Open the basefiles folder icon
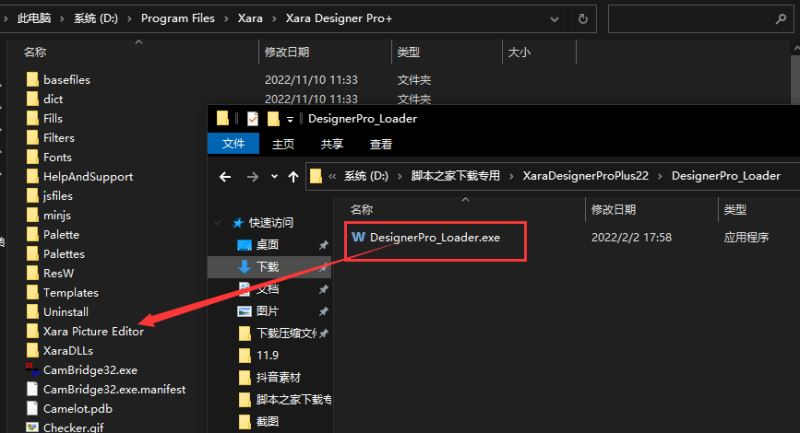The width and height of the screenshot is (800, 433). click(33, 80)
